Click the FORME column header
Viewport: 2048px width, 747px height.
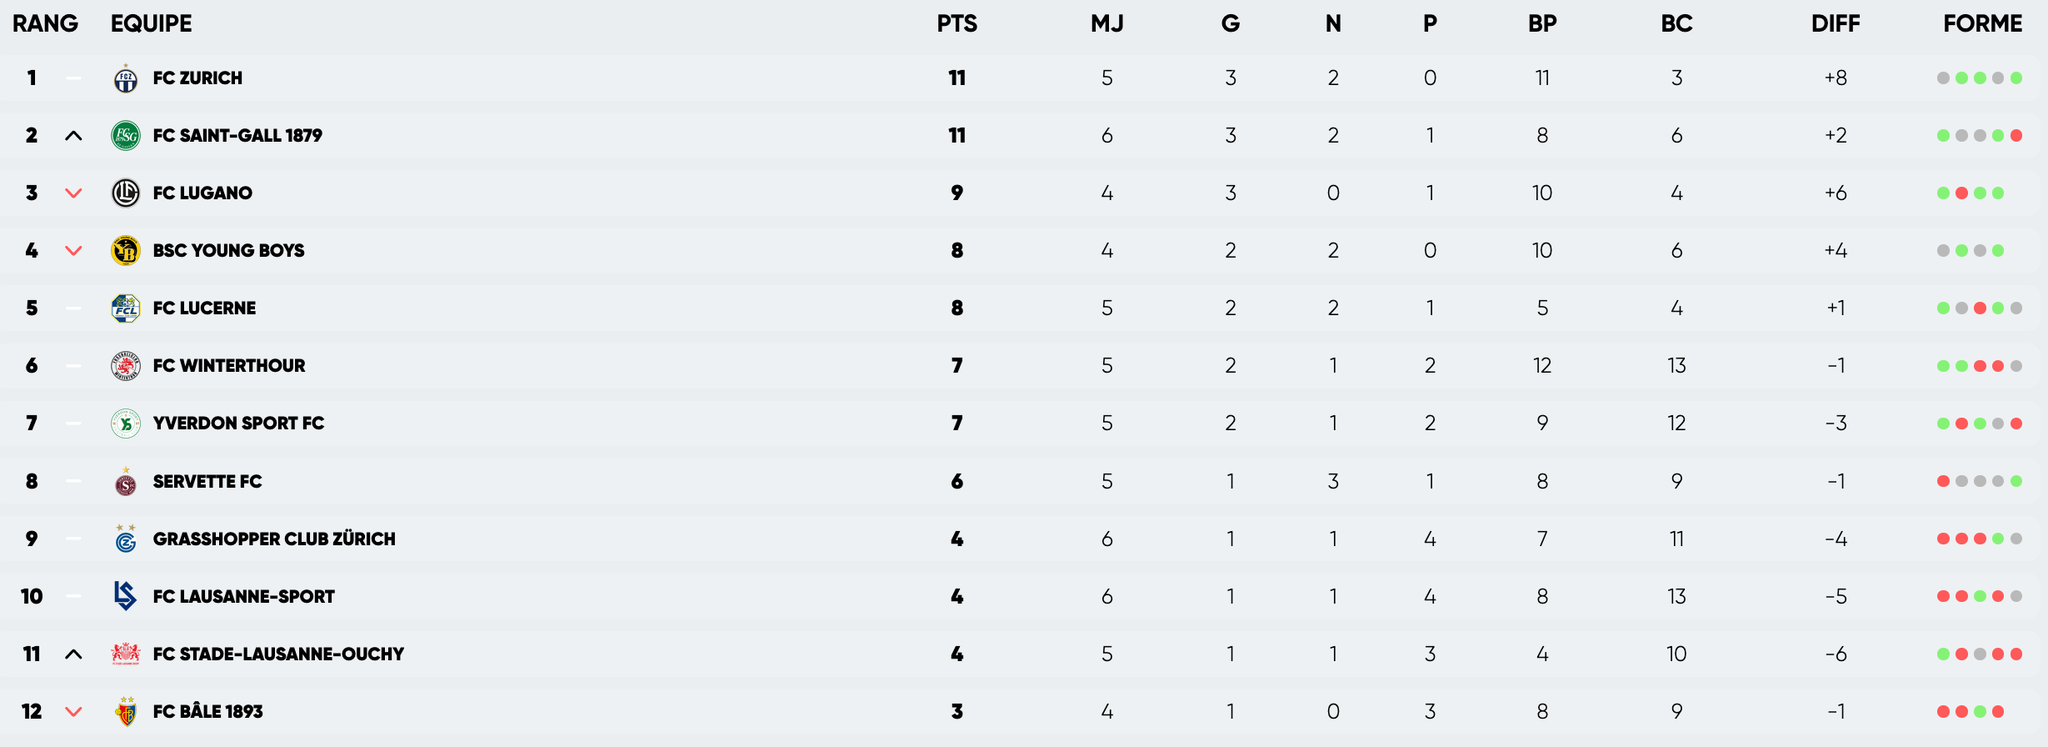[x=1982, y=24]
